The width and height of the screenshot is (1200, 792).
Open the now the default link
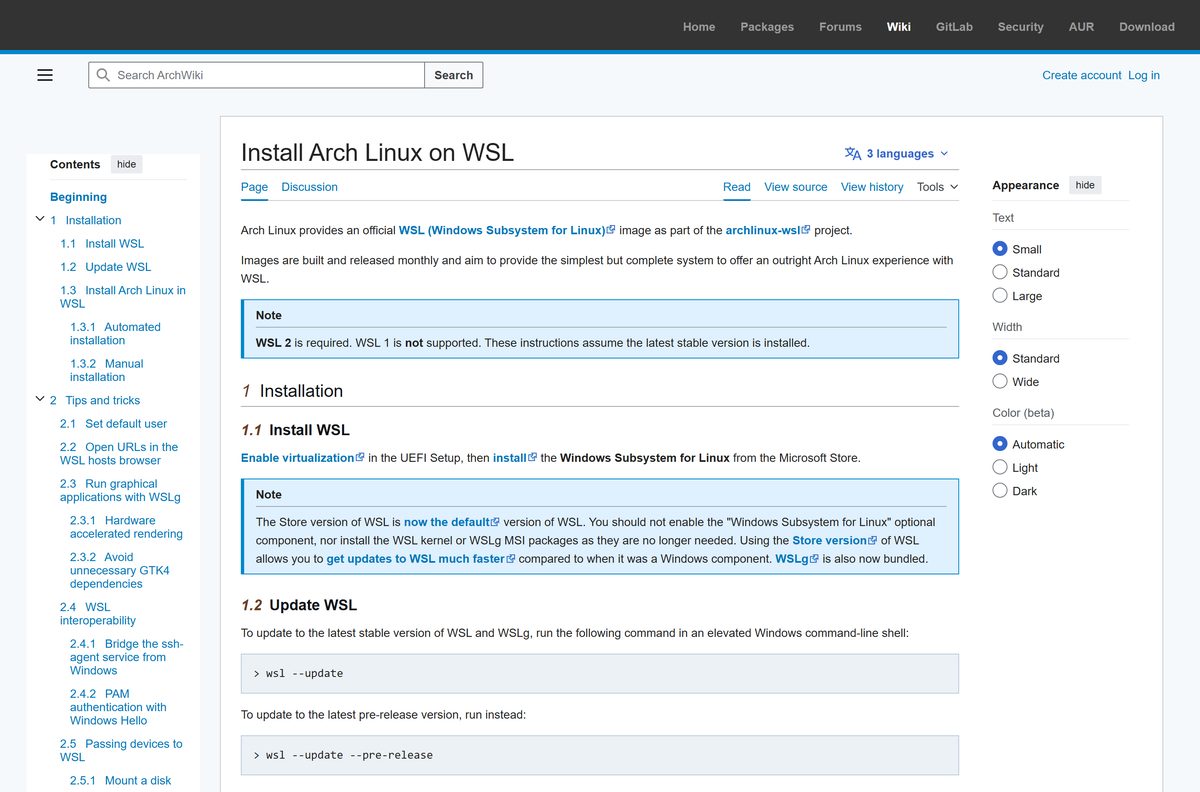pyautogui.click(x=452, y=522)
